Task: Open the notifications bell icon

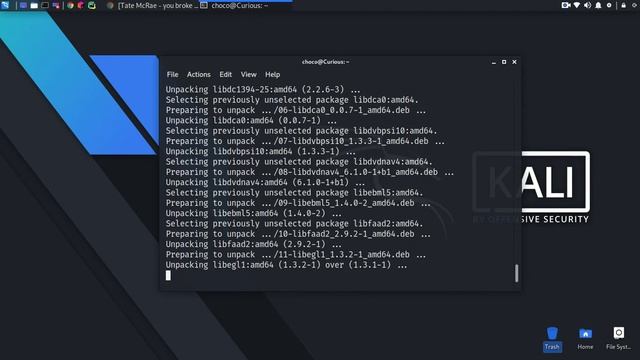Action: (598, 5)
